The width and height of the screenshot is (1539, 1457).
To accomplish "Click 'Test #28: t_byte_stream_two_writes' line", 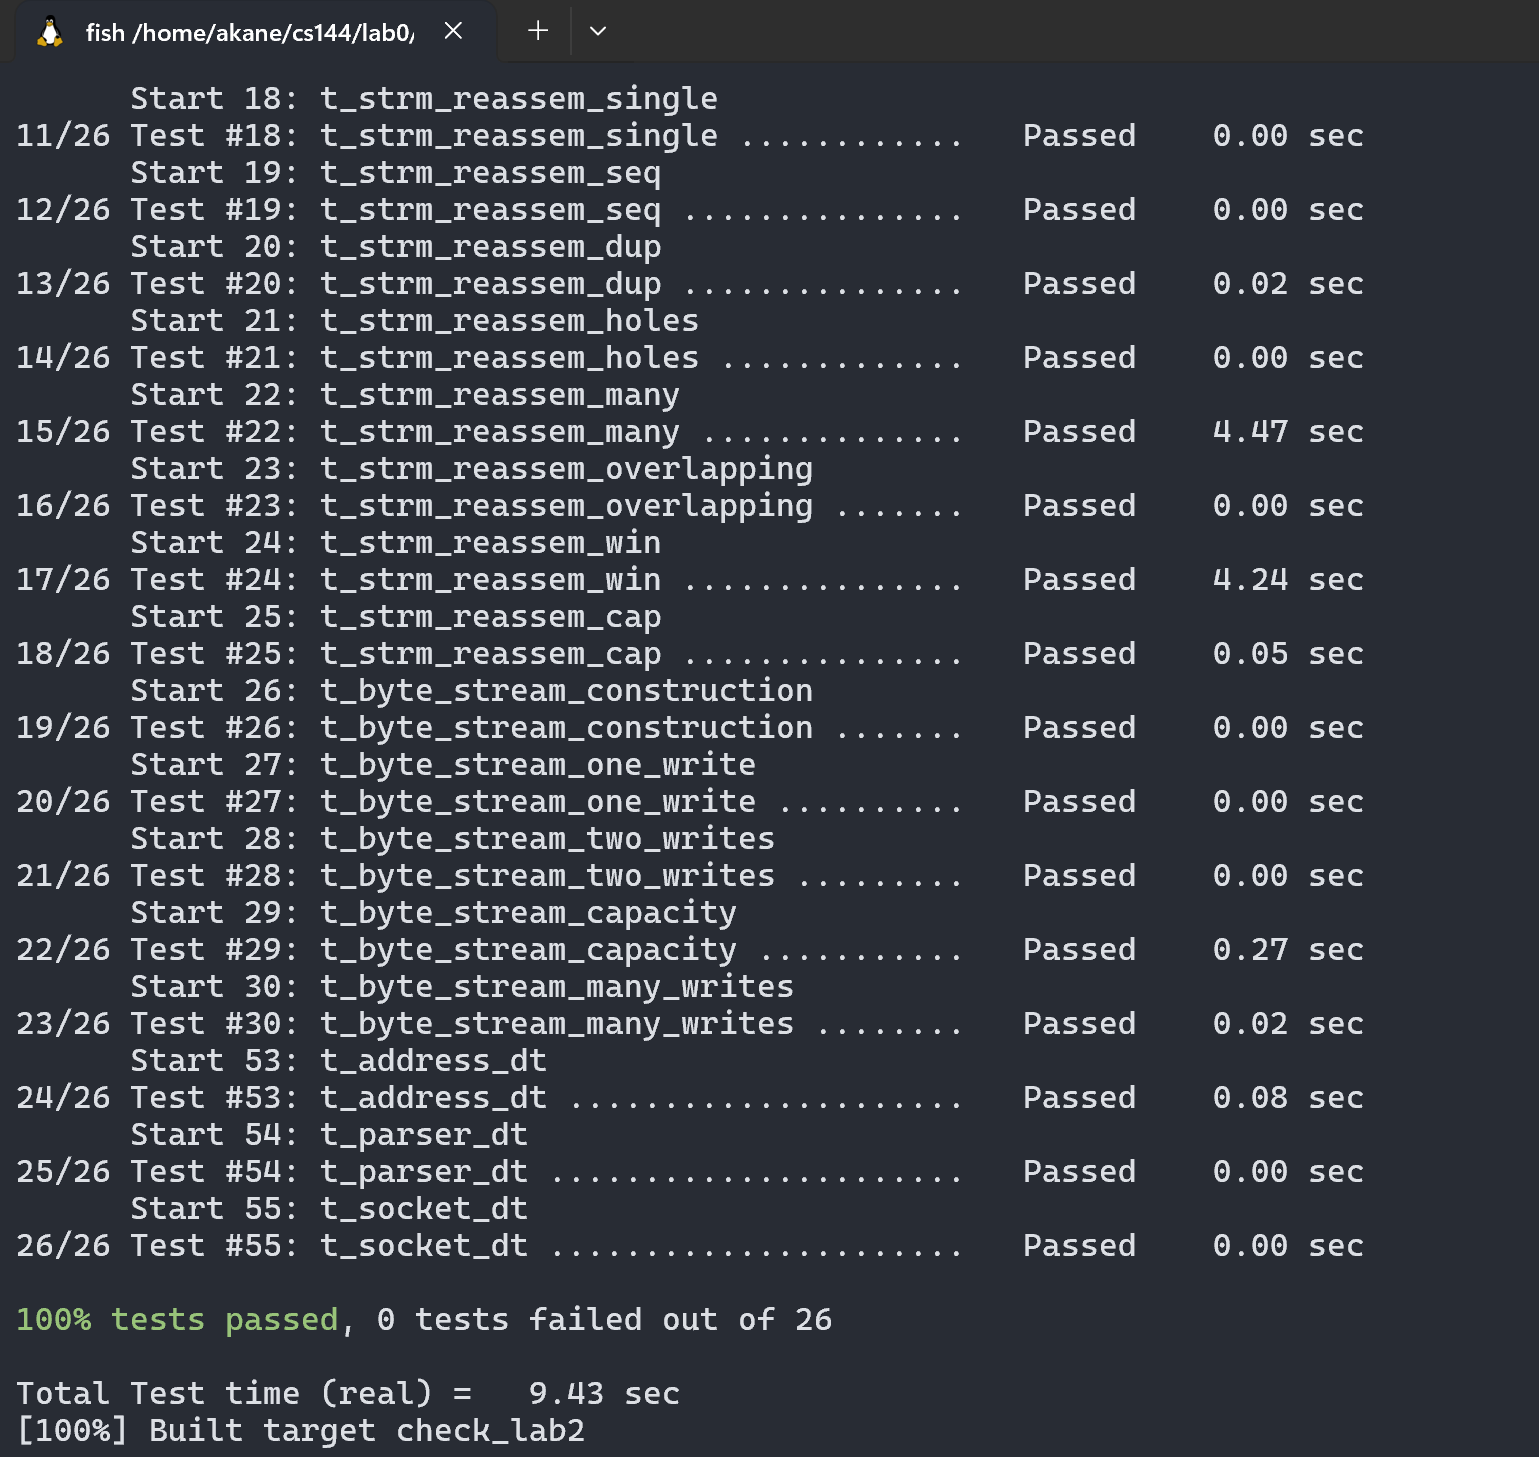I will coord(690,876).
